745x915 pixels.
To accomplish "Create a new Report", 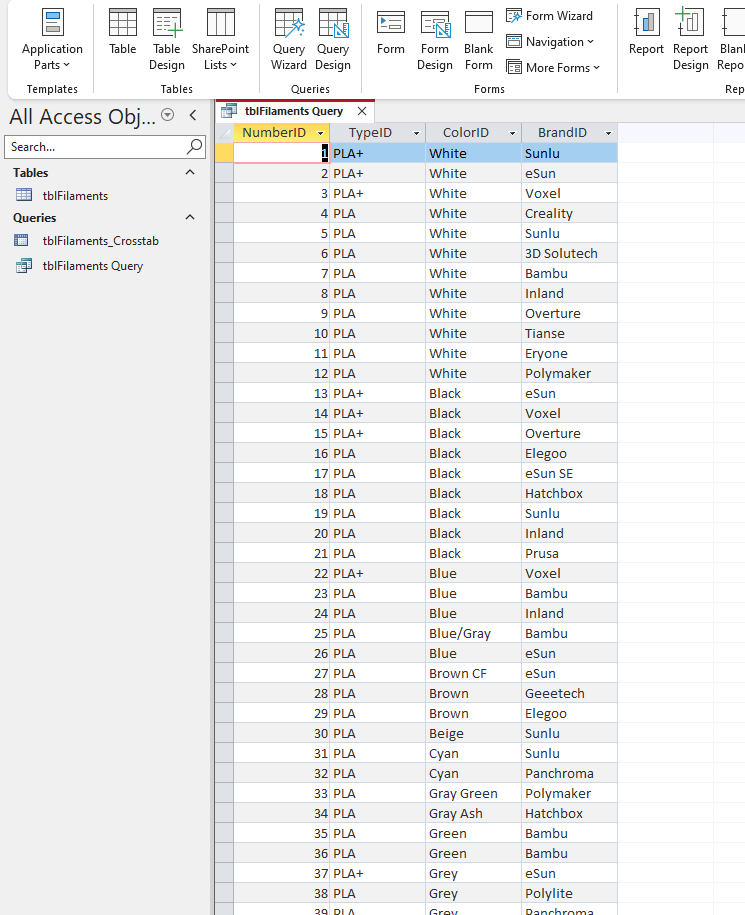I will 646,33.
